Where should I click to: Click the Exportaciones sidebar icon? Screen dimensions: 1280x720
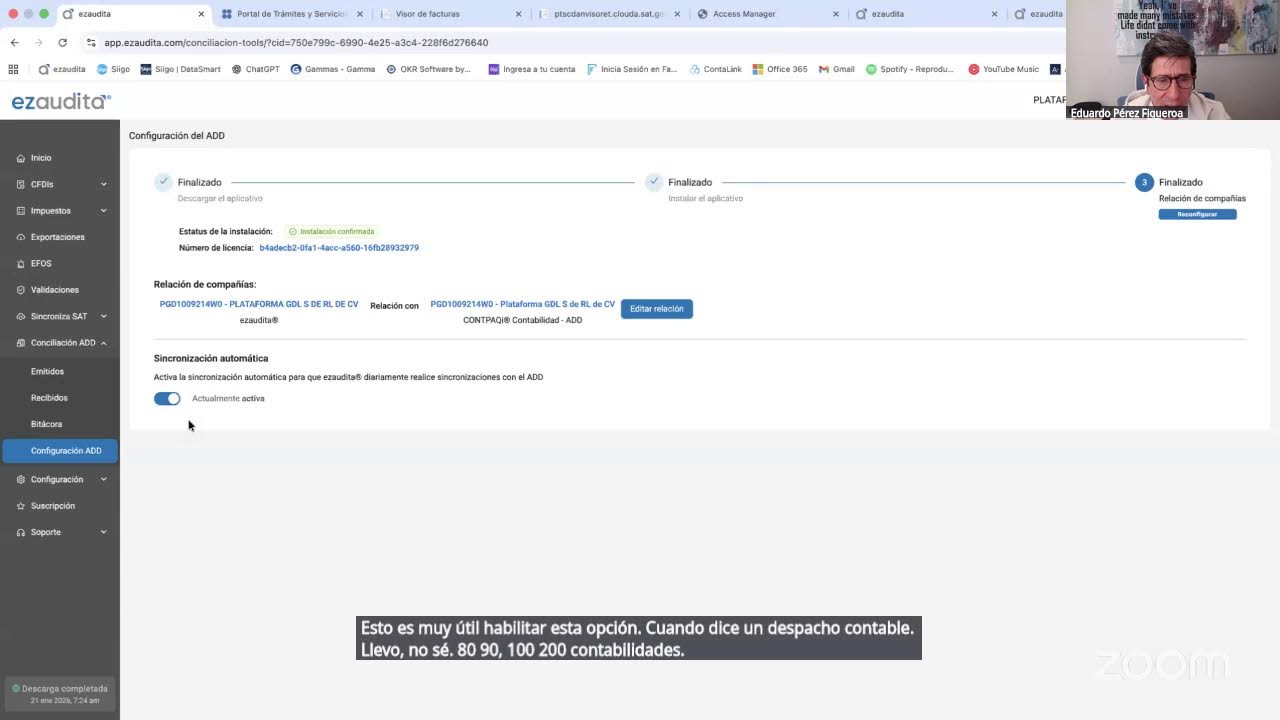(21, 237)
